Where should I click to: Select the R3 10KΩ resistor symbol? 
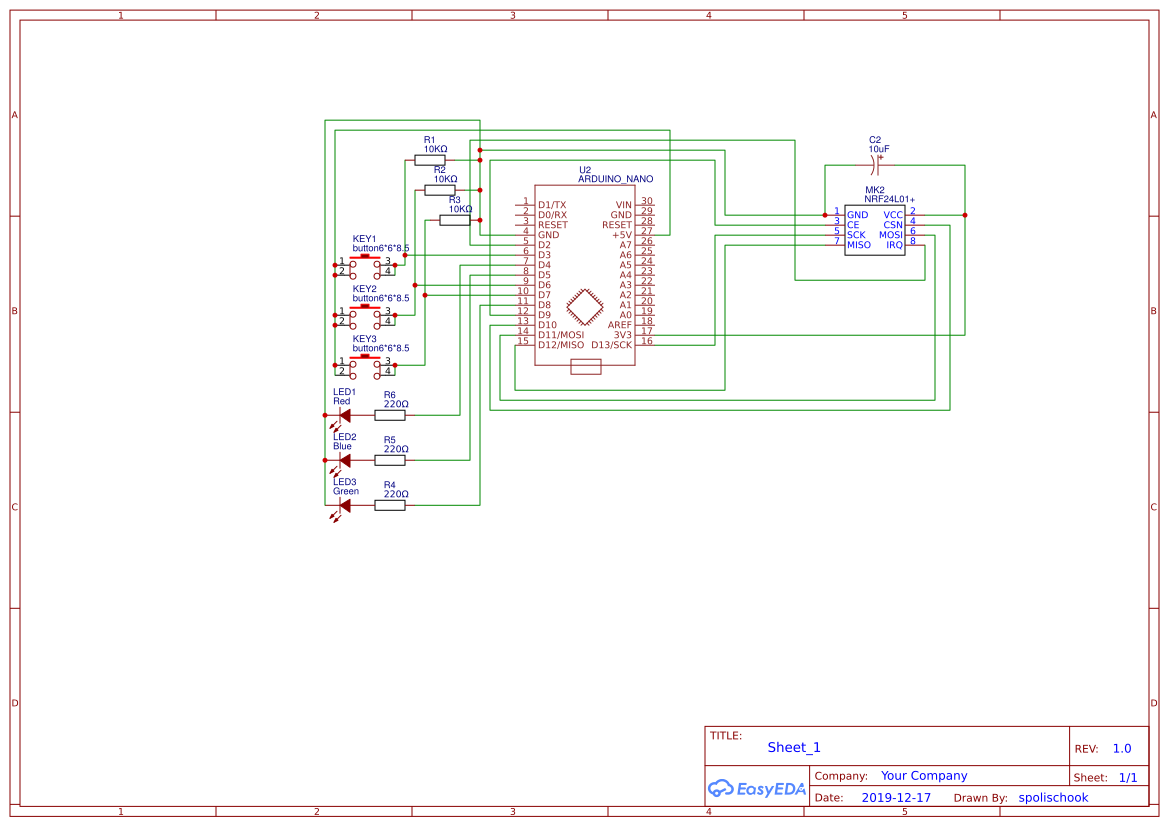[x=456, y=220]
